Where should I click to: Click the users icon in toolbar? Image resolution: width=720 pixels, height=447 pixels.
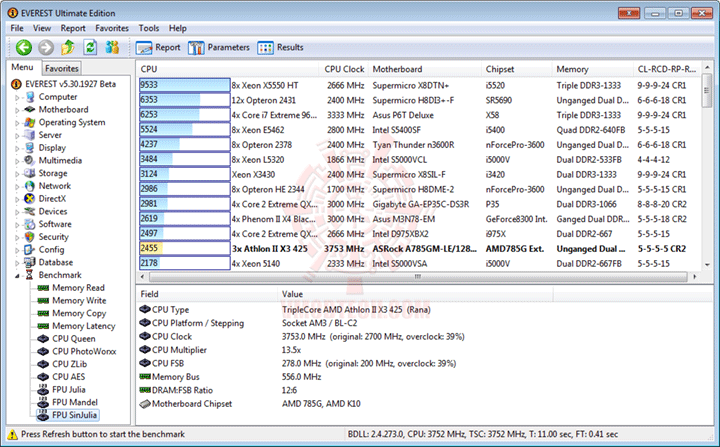pos(112,47)
